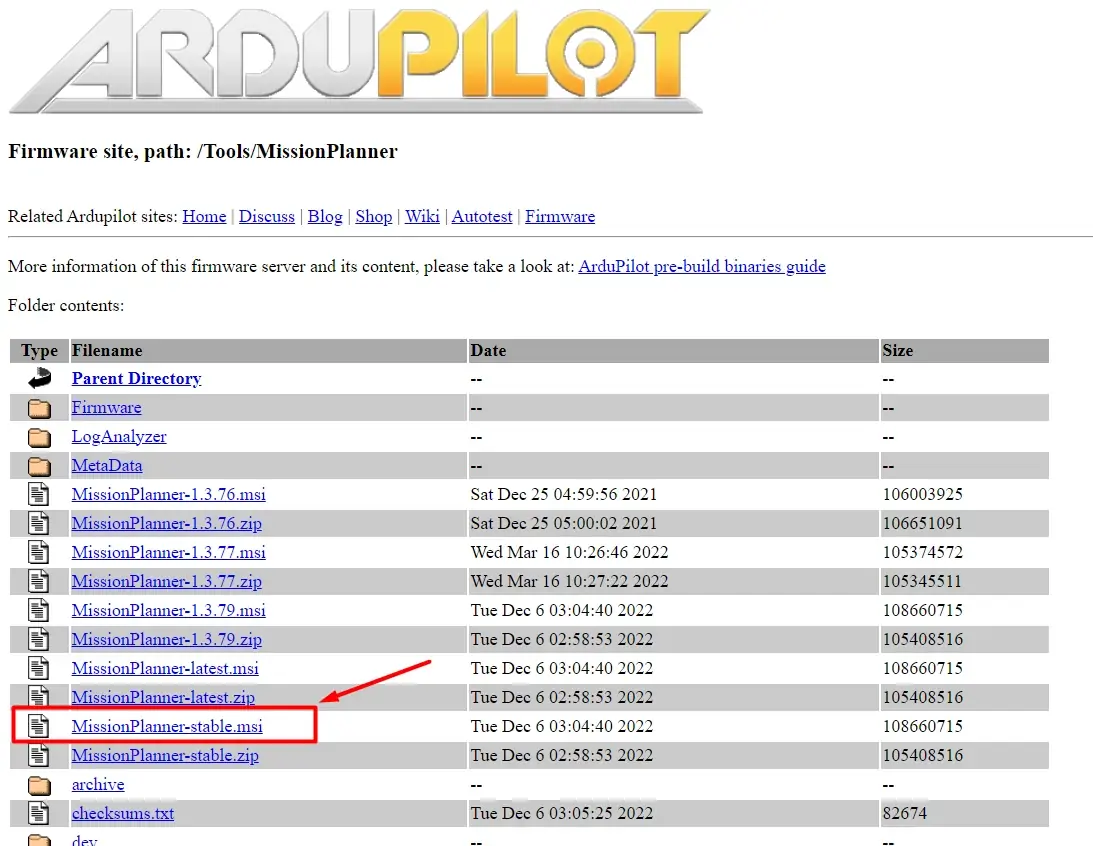This screenshot has width=1093, height=846.
Task: Click the Folder contents label
Action: 66,305
